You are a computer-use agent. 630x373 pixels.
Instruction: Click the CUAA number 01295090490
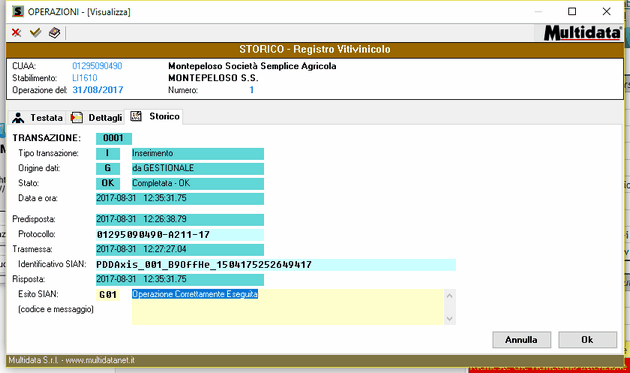97,66
